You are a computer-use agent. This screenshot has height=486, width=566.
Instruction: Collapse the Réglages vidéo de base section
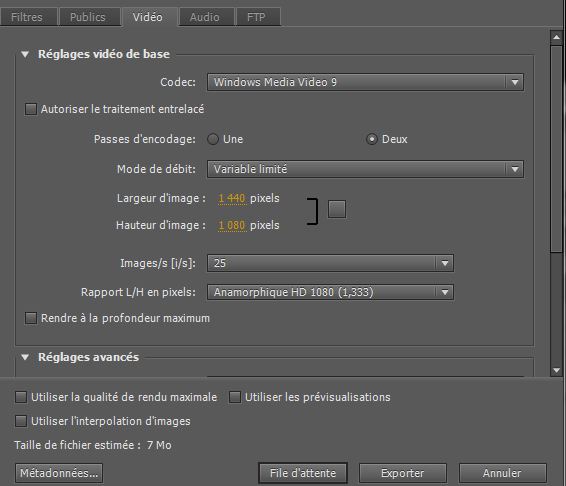pos(25,55)
